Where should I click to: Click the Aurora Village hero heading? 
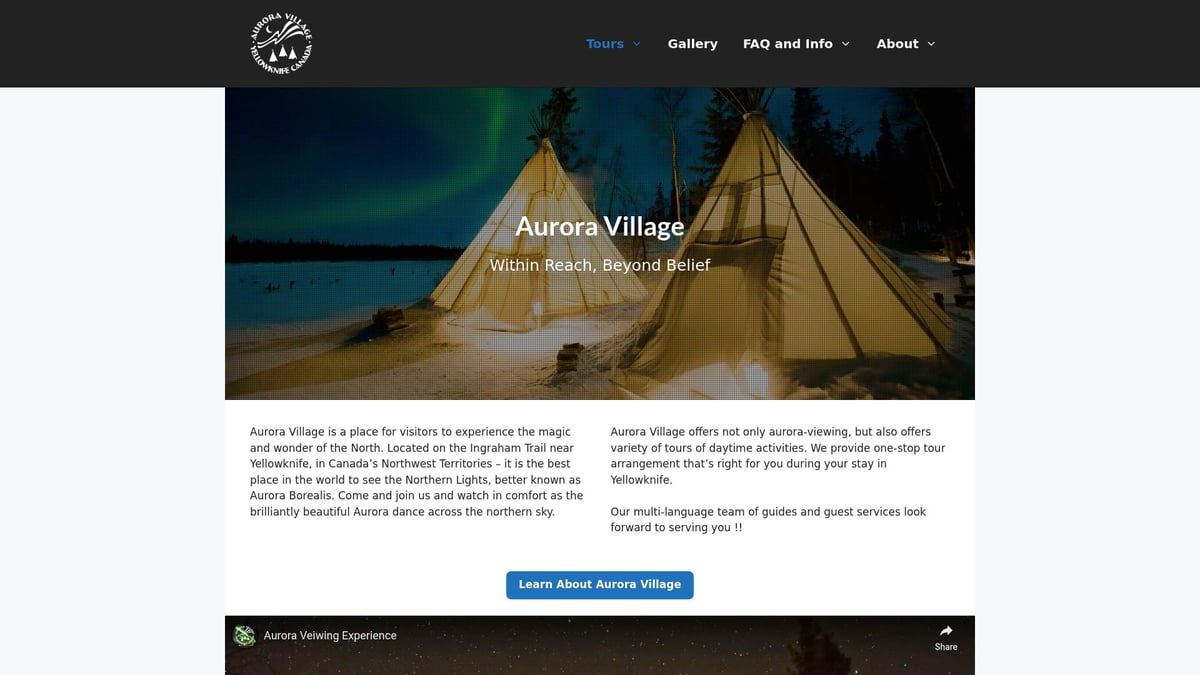point(600,227)
